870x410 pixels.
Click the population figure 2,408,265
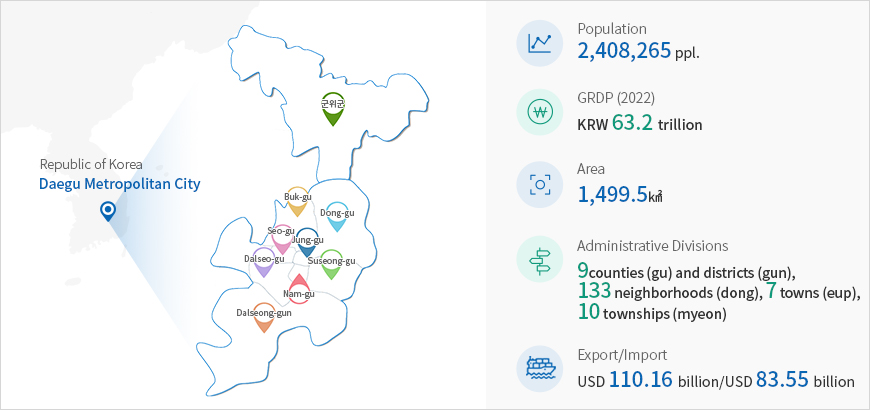[624, 51]
